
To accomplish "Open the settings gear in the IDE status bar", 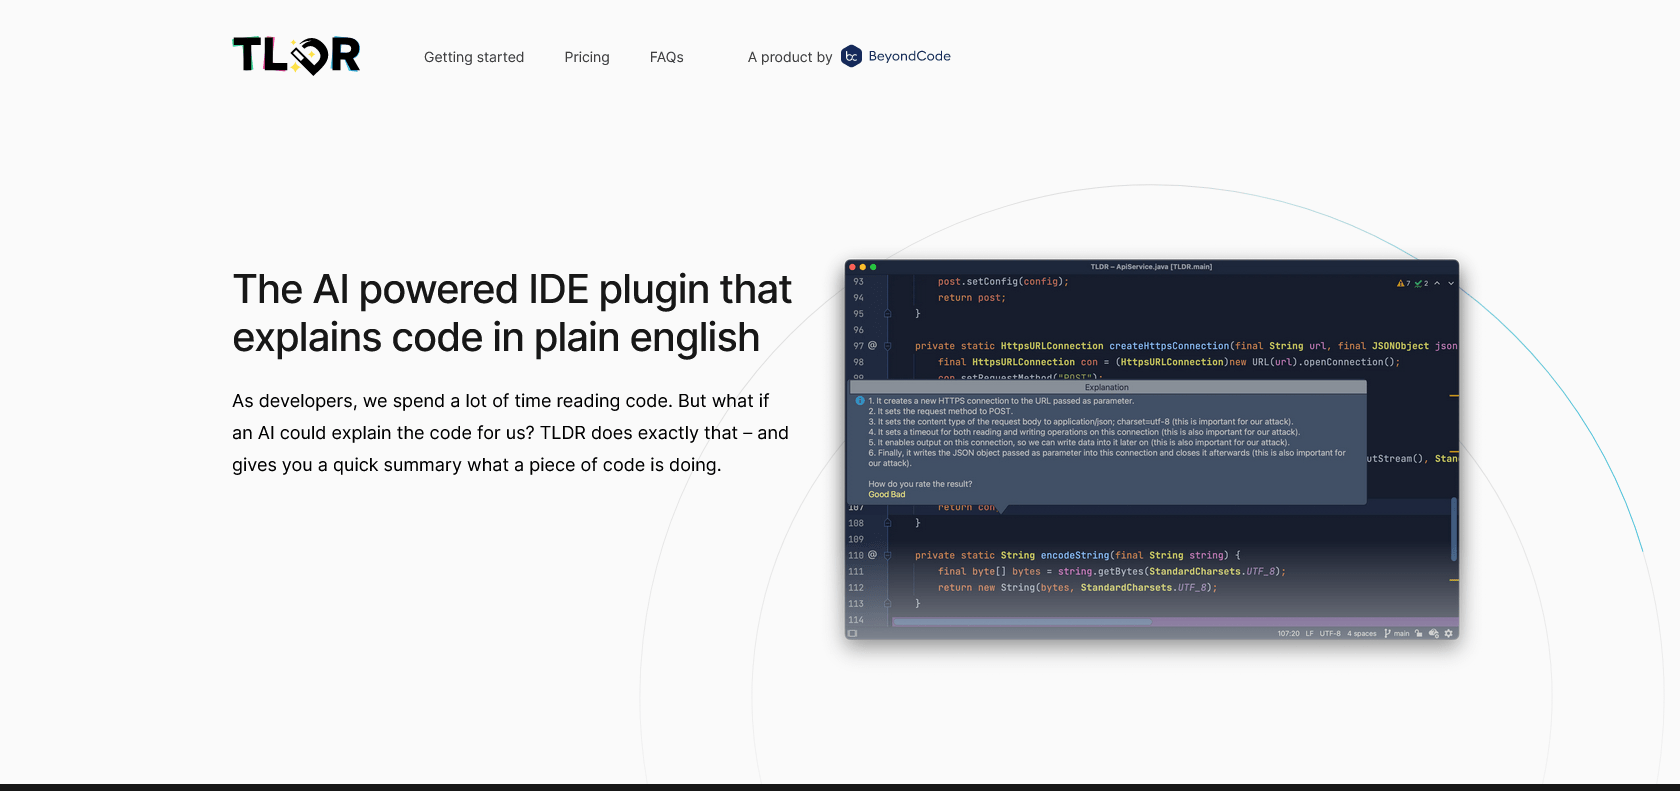I will tap(1448, 633).
